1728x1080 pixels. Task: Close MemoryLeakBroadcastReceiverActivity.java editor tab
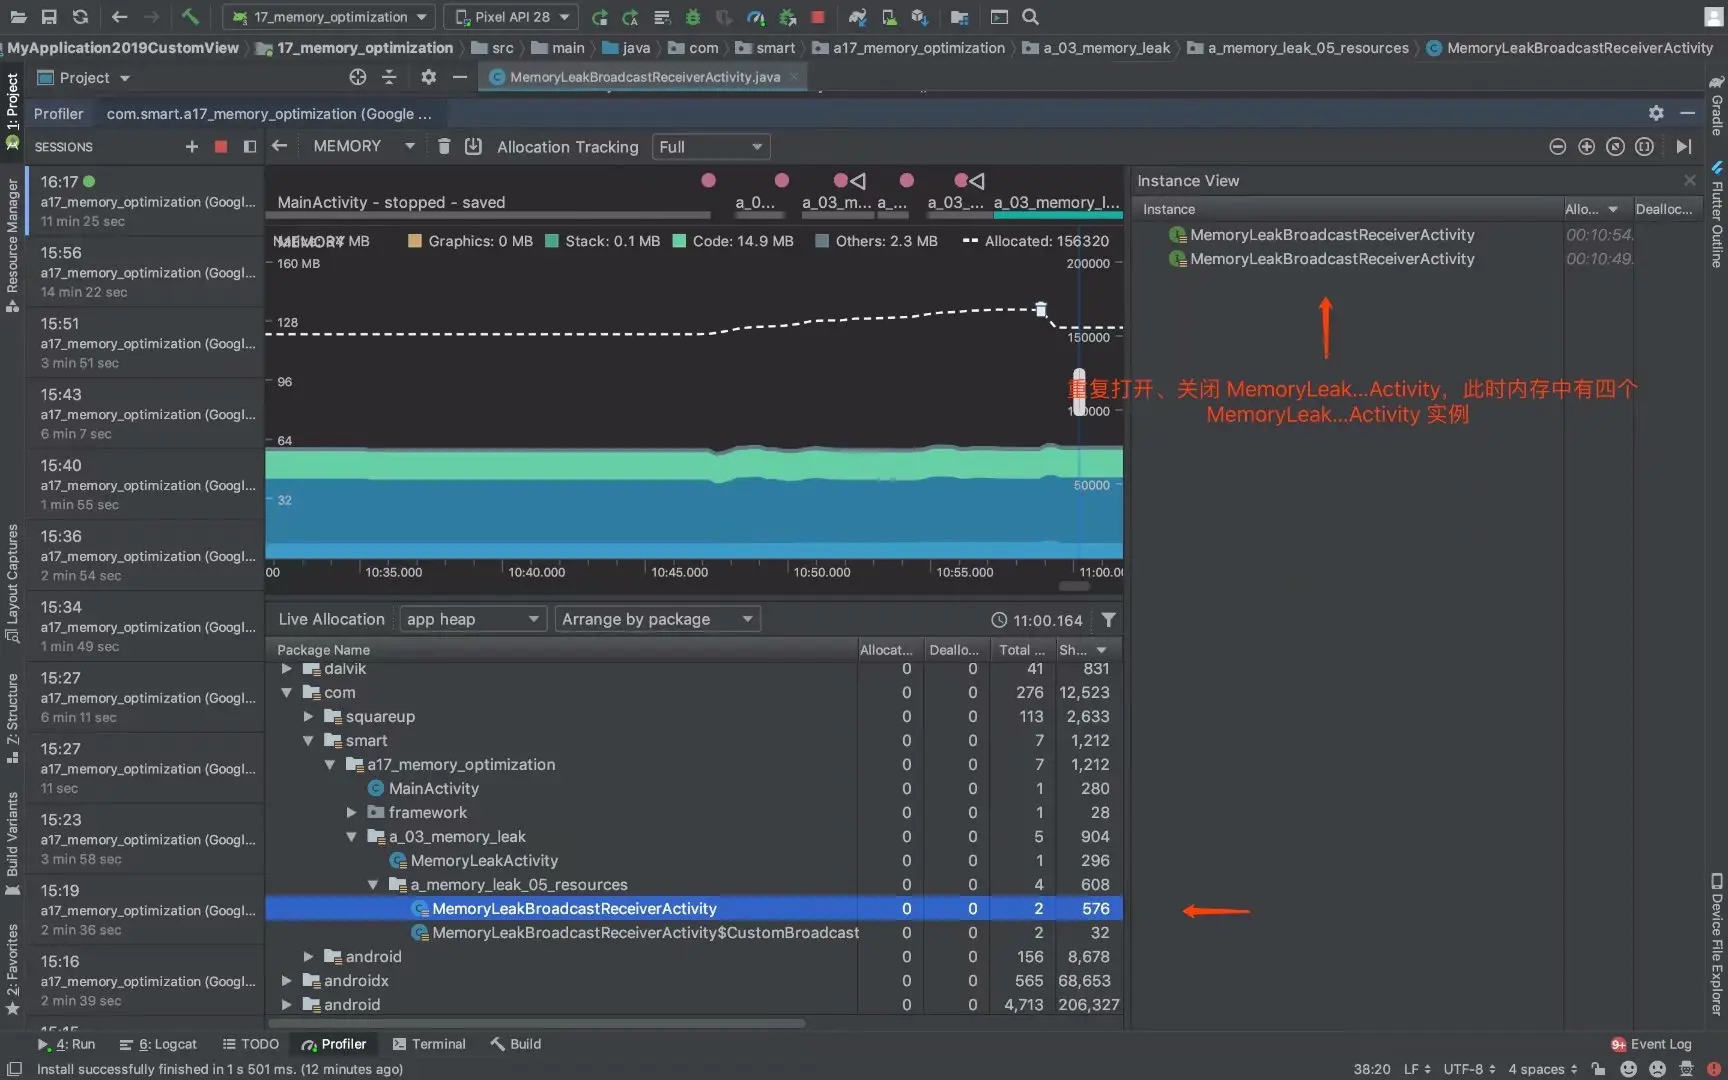[794, 76]
